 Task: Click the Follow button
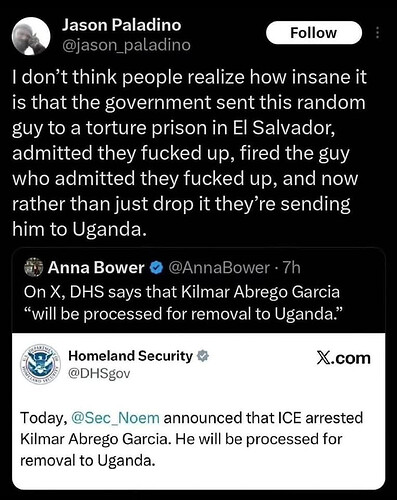[x=314, y=33]
